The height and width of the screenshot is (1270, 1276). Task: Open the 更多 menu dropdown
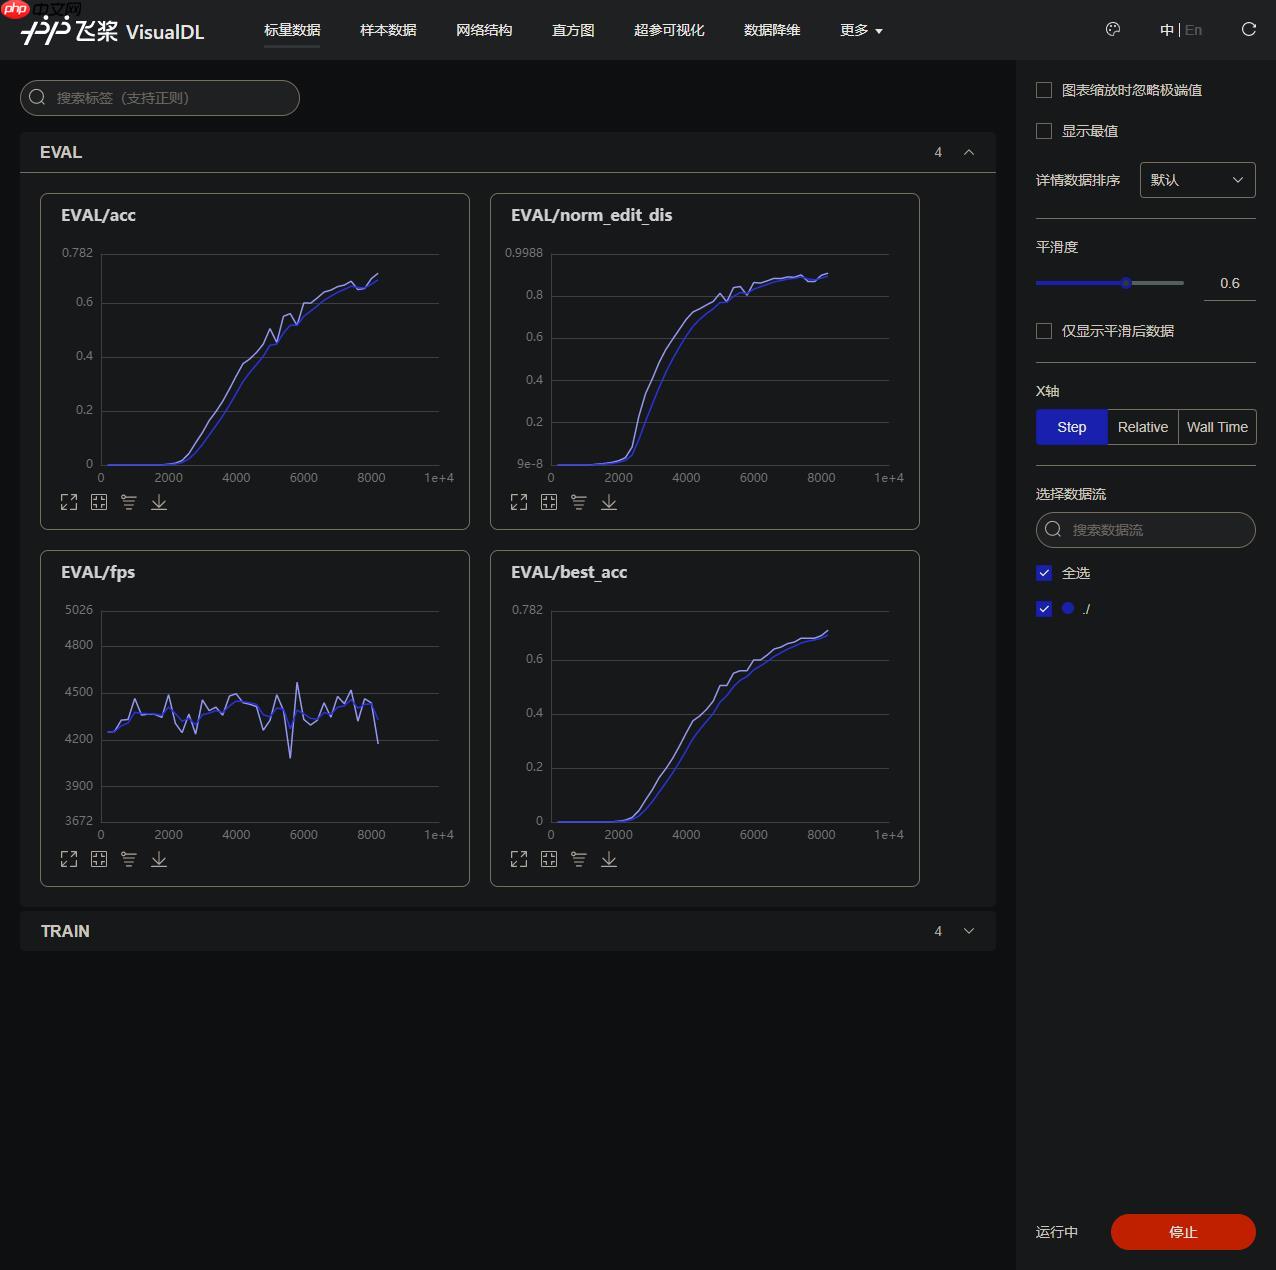coord(861,30)
